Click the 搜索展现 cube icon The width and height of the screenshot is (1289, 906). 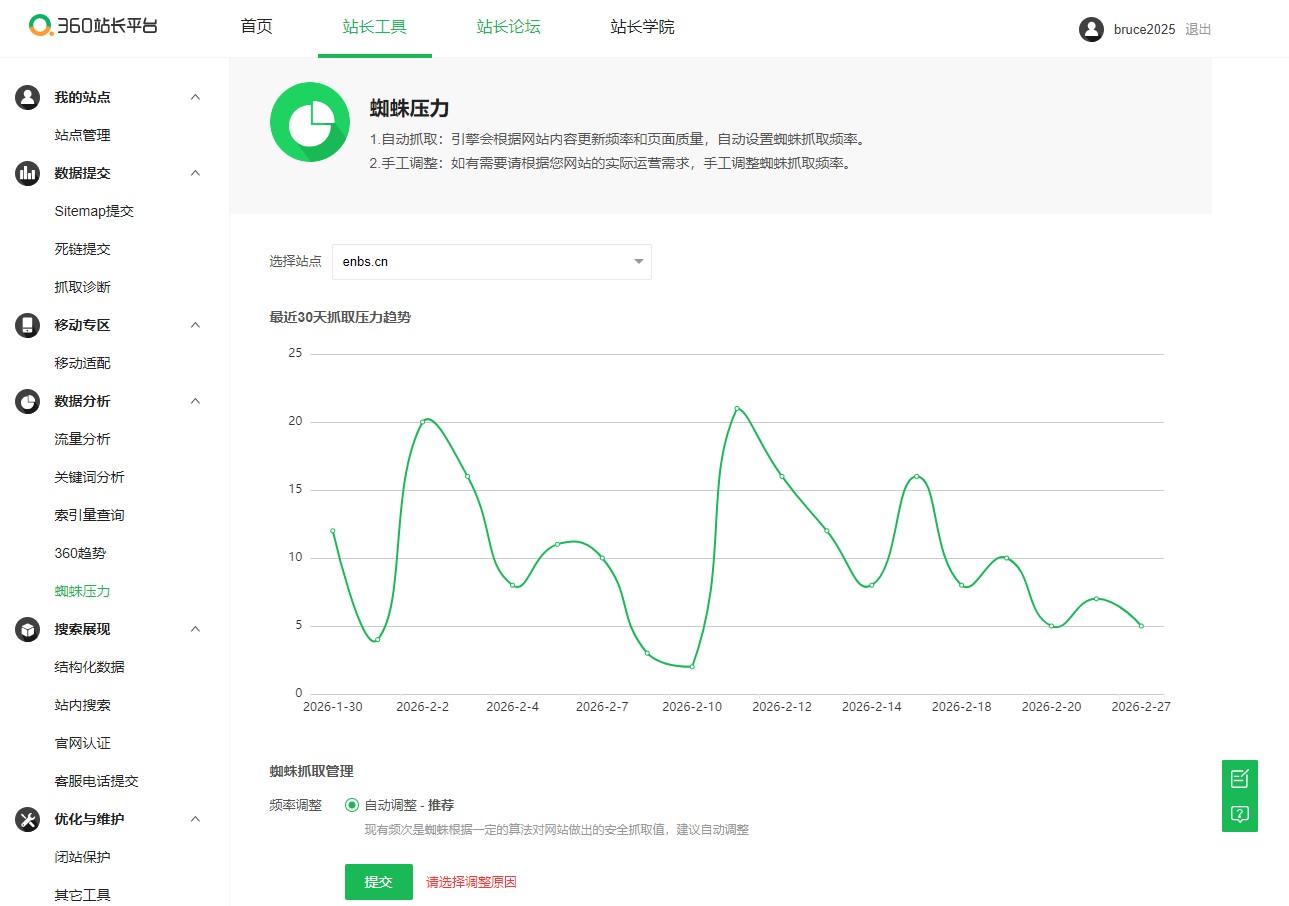click(x=27, y=629)
